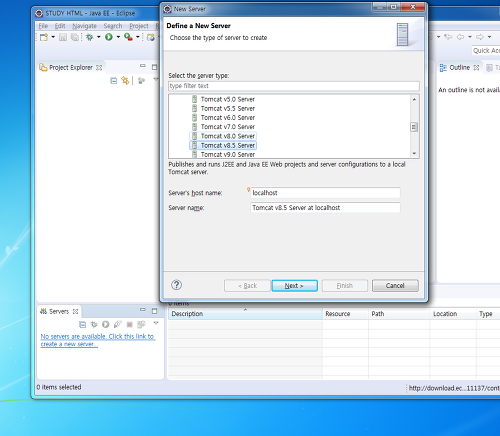
Task: Maximize the Servers view
Action: (x=154, y=311)
